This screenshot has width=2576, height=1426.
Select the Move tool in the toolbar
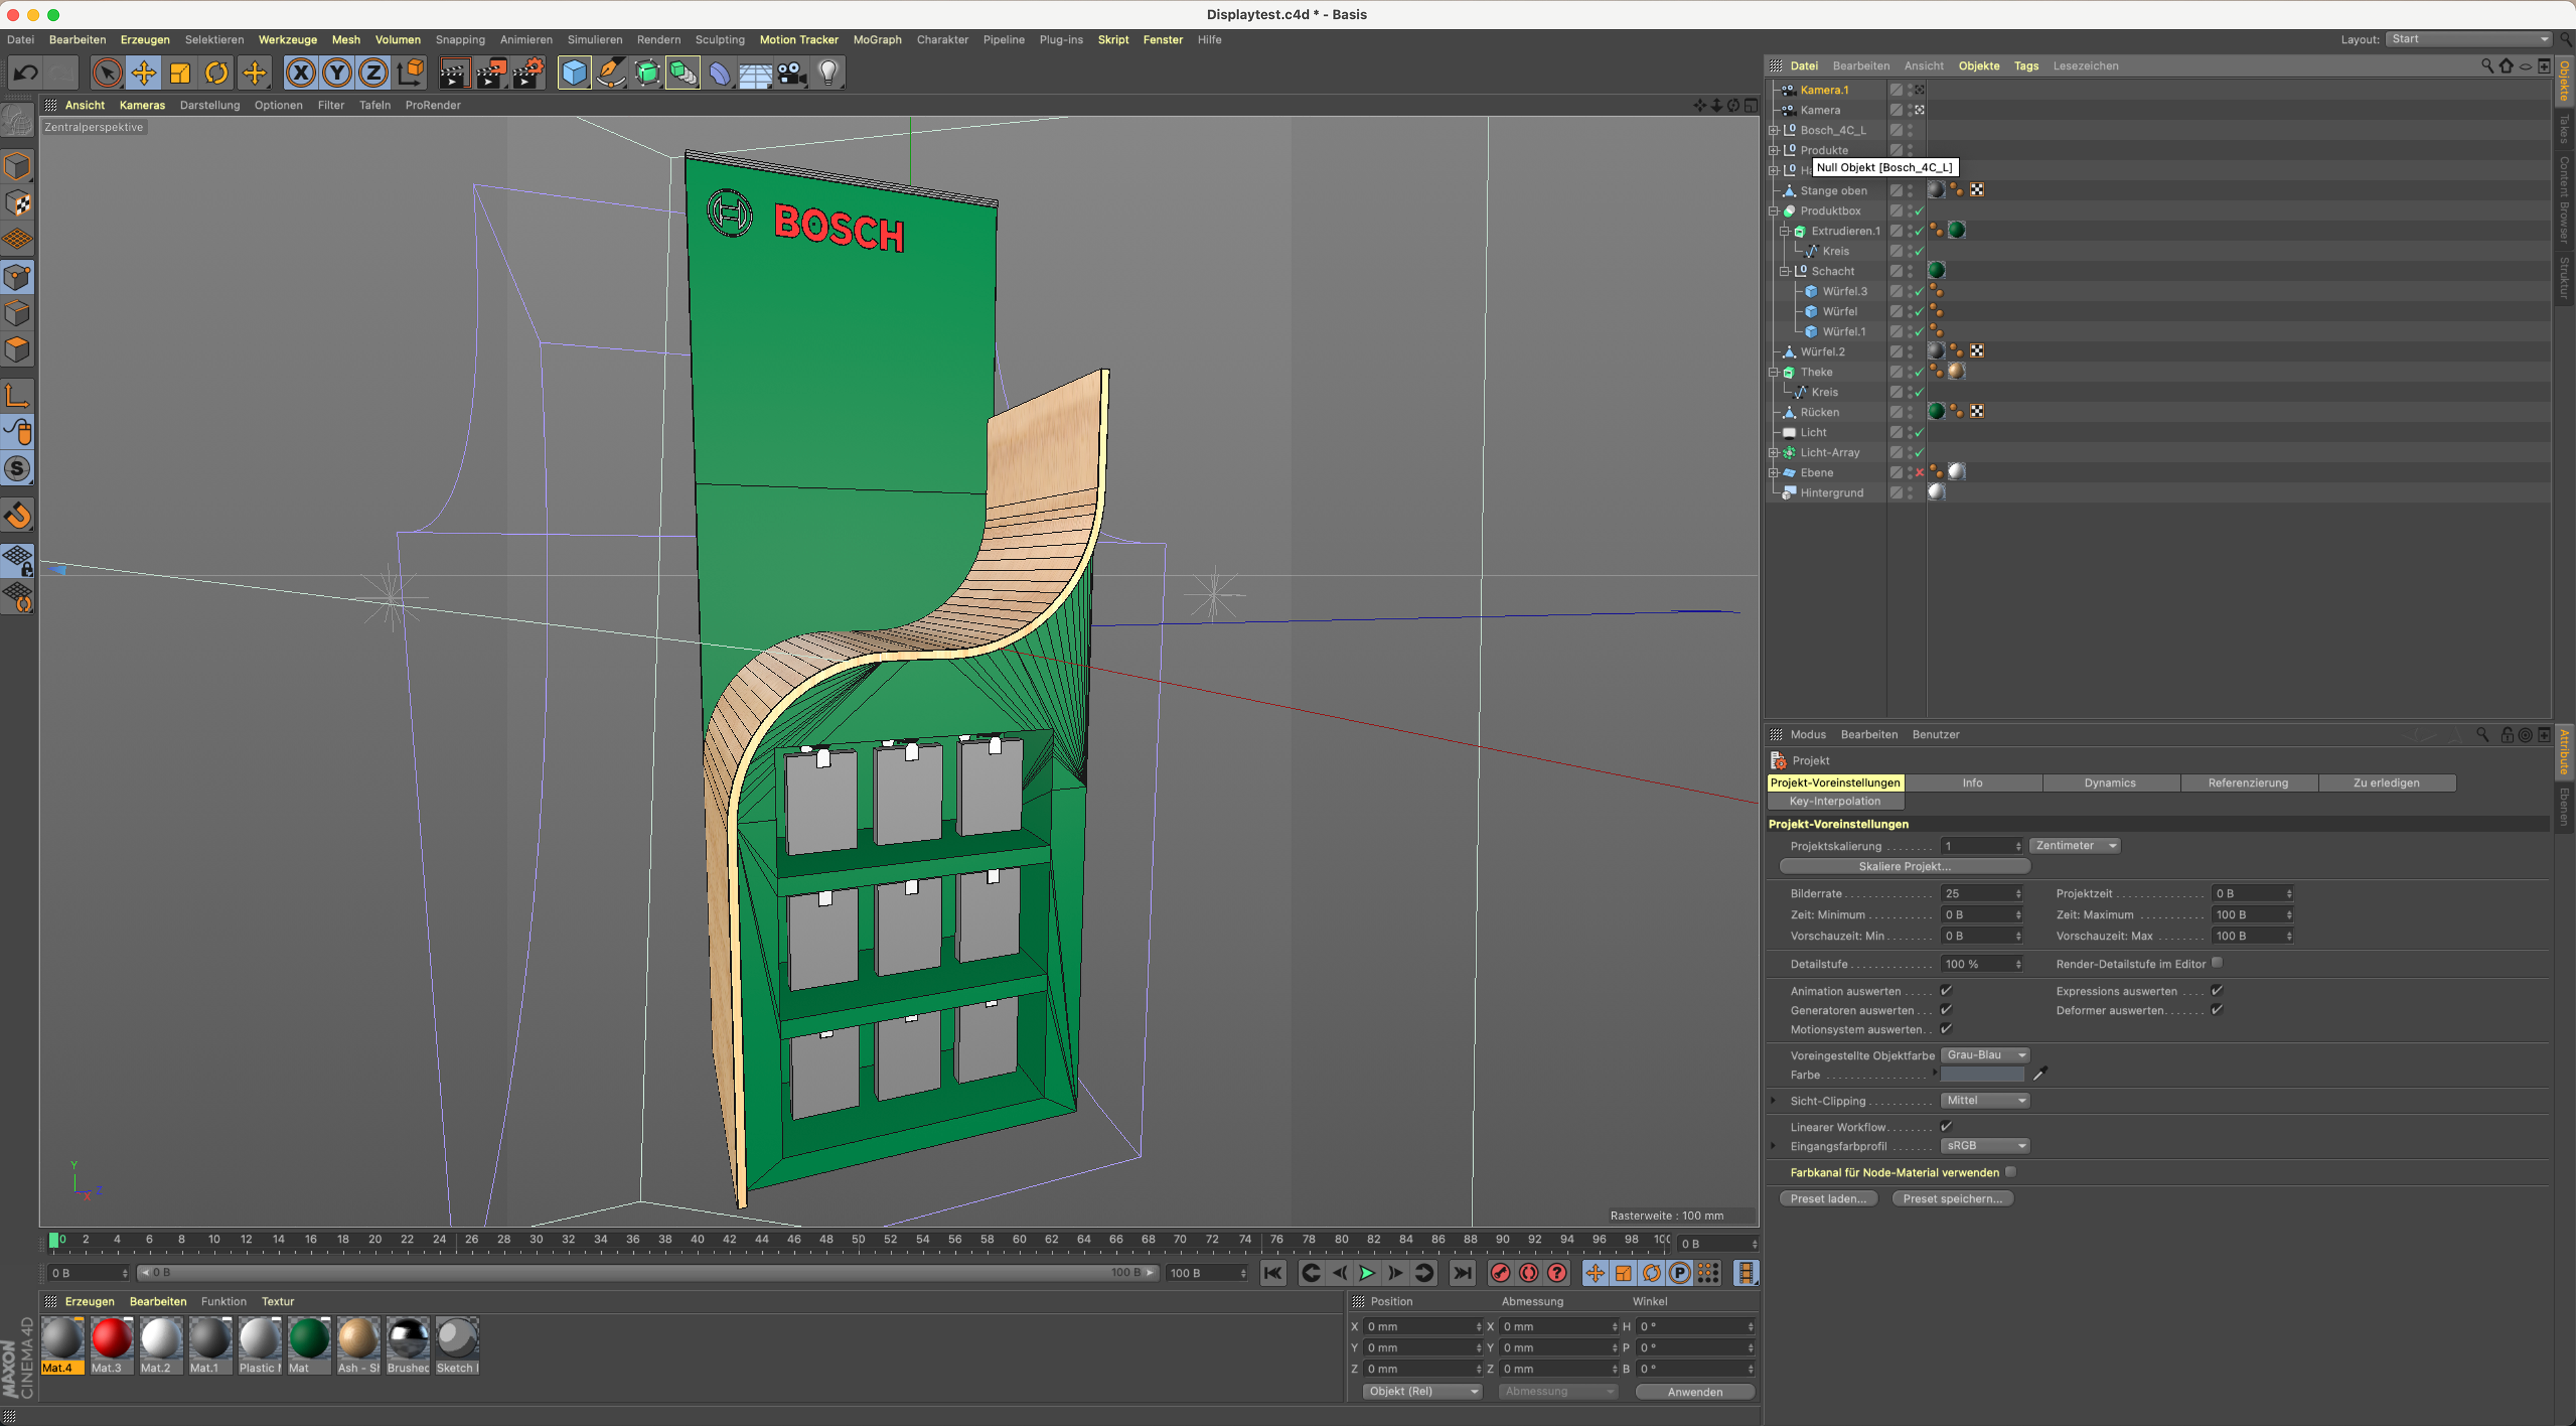(143, 73)
